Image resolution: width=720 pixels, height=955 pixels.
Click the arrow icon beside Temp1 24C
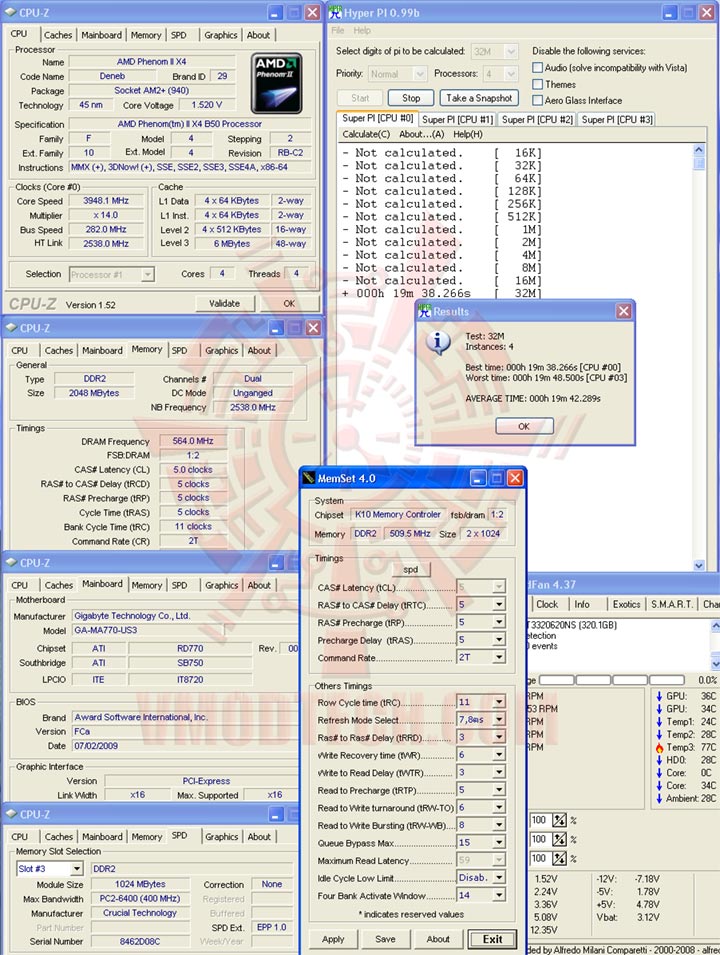click(x=659, y=721)
